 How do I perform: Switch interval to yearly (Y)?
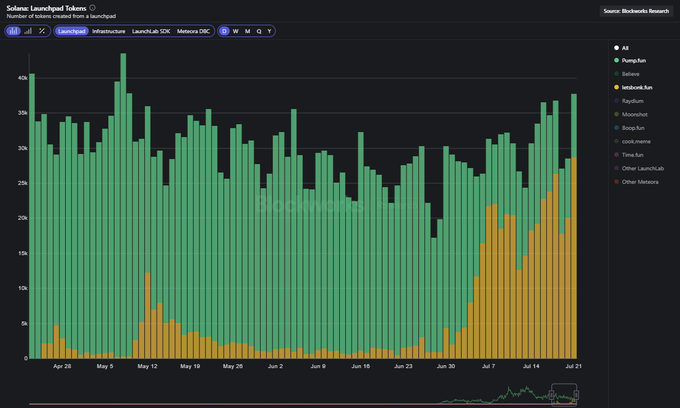click(x=269, y=31)
